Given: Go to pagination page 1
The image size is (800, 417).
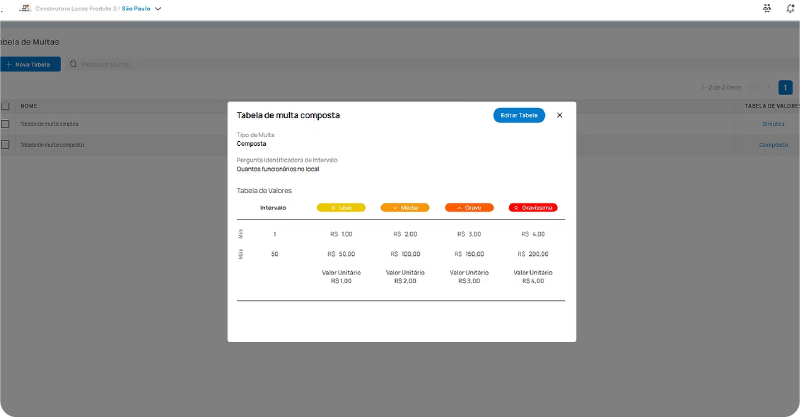Looking at the screenshot, I should tap(785, 87).
